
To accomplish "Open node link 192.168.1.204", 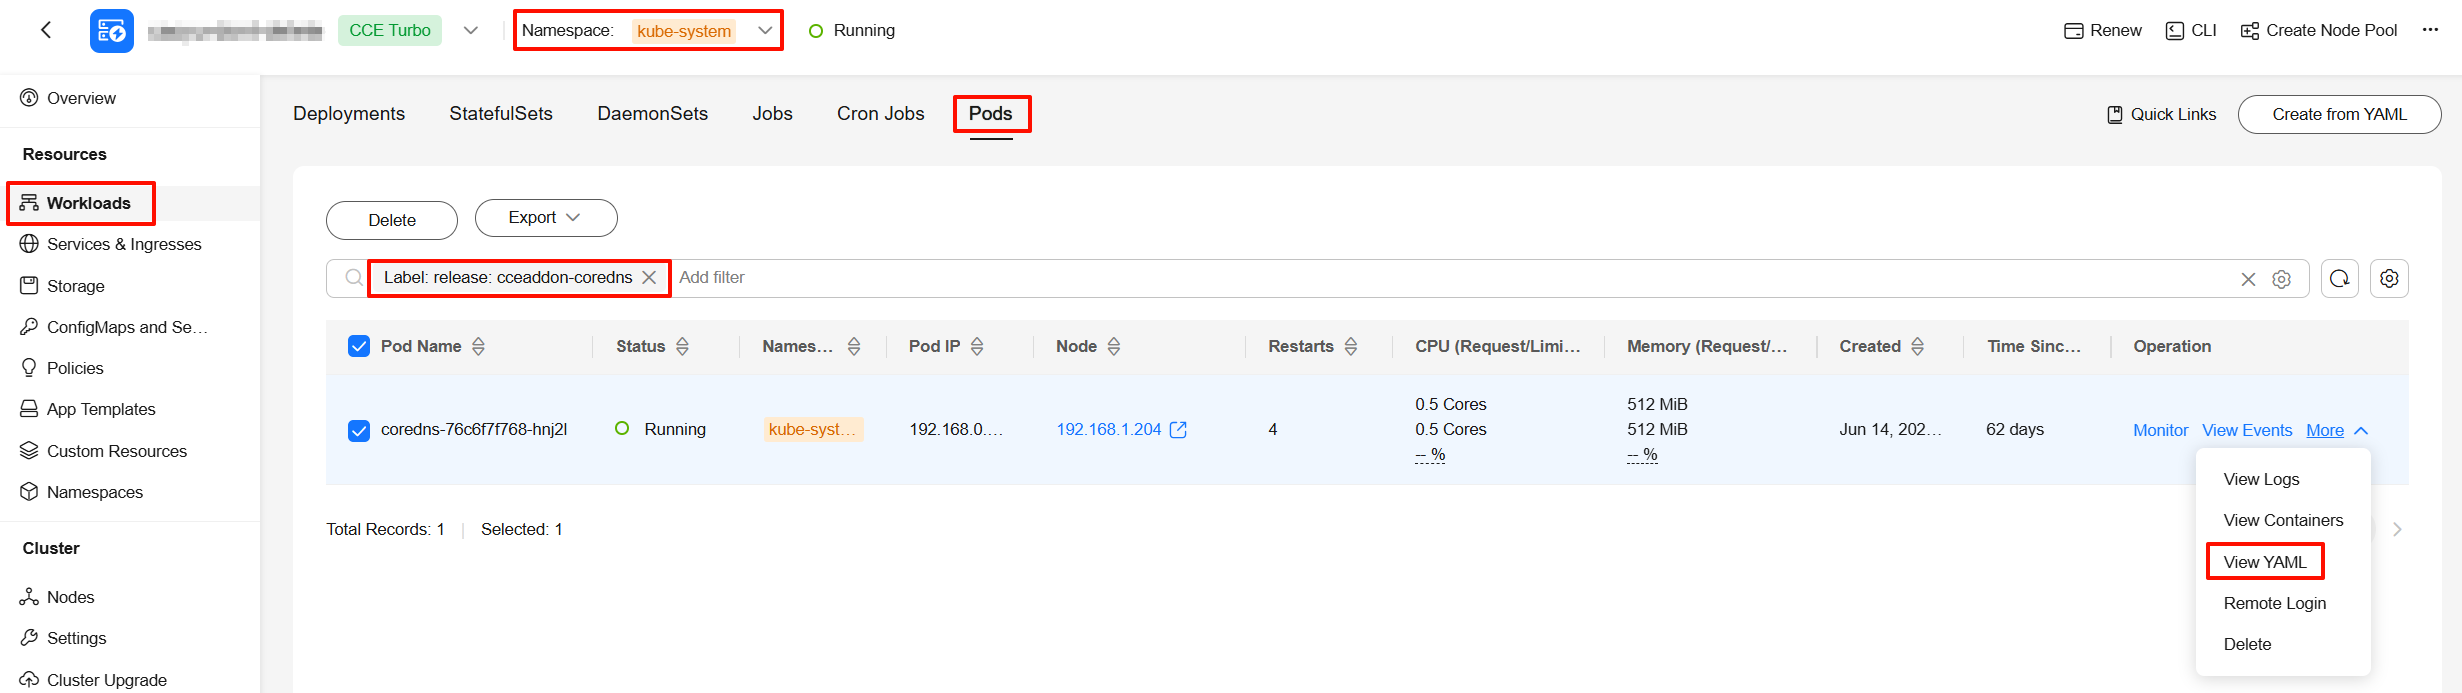I will (x=1108, y=429).
